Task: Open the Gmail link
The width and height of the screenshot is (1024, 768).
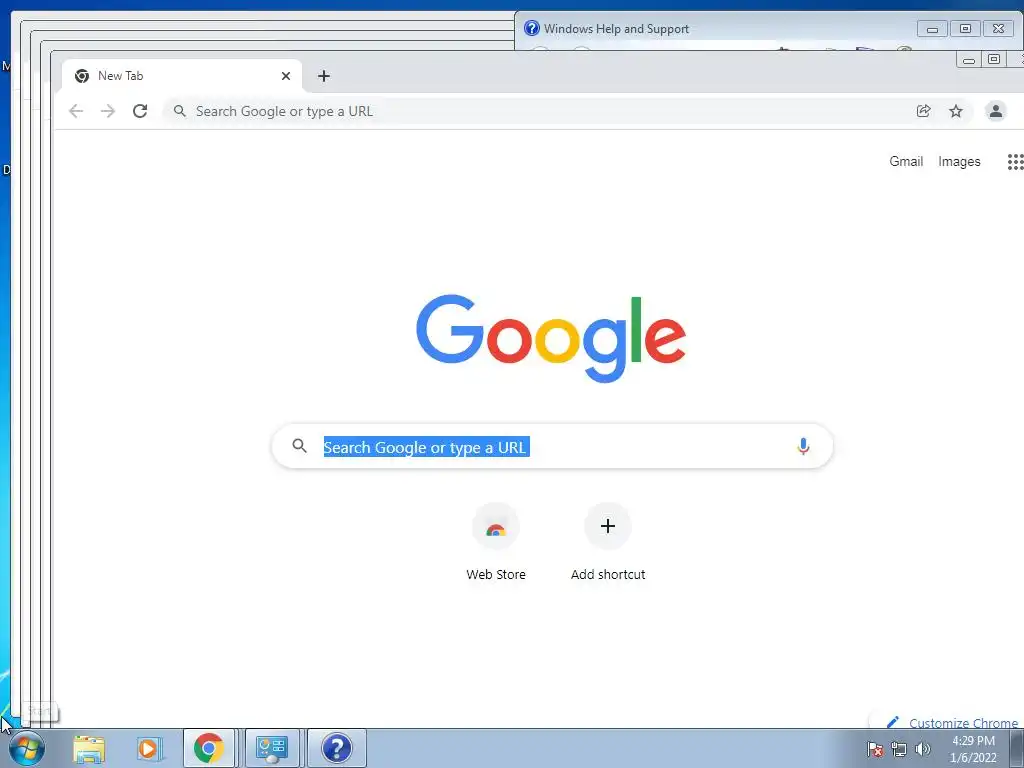Action: pos(906,161)
